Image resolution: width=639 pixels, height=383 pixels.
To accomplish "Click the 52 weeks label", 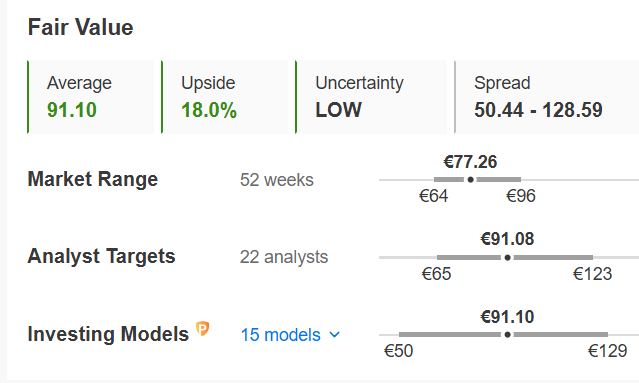I will click(277, 180).
